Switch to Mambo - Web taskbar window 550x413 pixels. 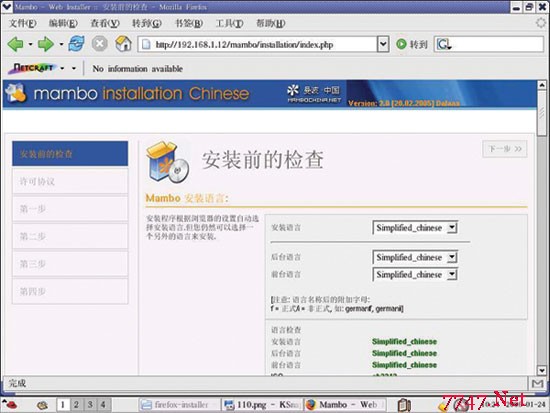(344, 405)
